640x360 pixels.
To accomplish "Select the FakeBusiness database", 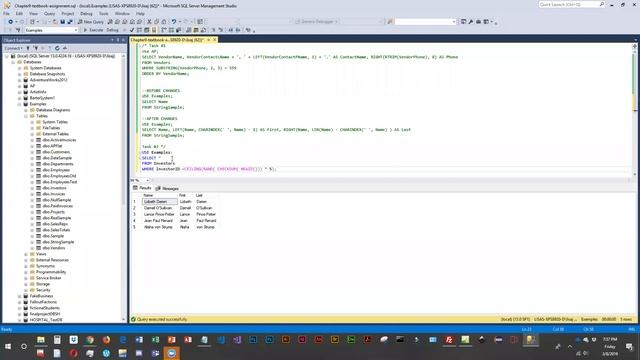I will click(41, 296).
